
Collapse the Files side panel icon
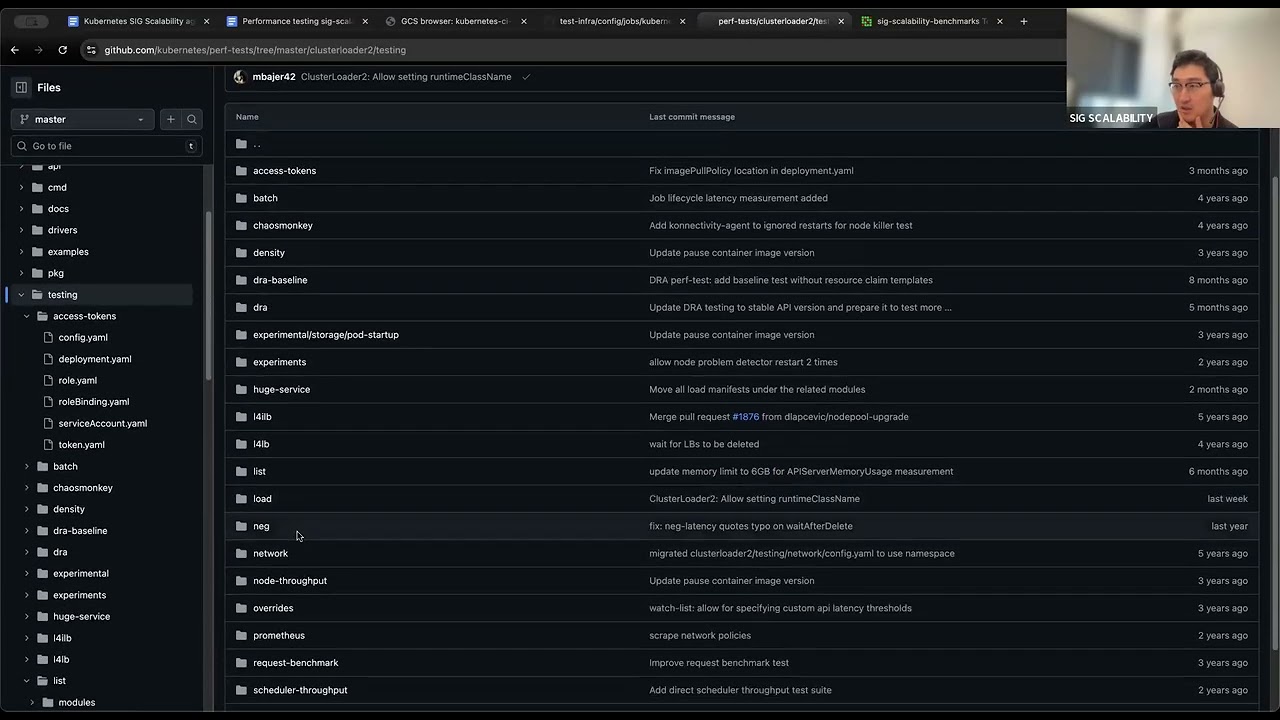[21, 87]
